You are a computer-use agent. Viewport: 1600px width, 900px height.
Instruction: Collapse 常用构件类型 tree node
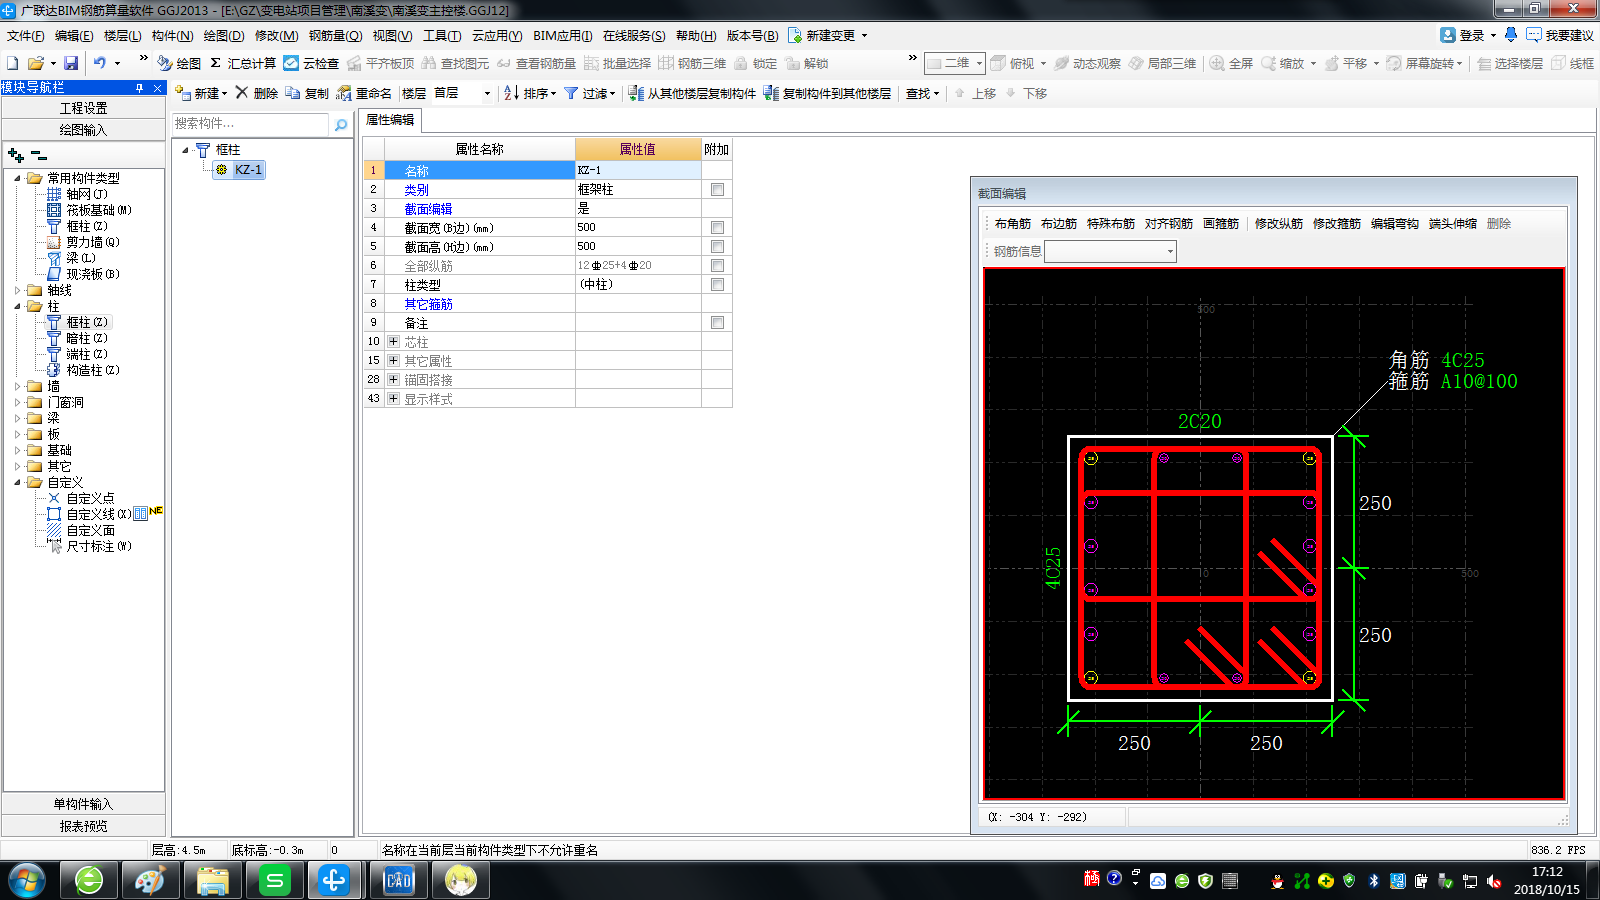(17, 178)
